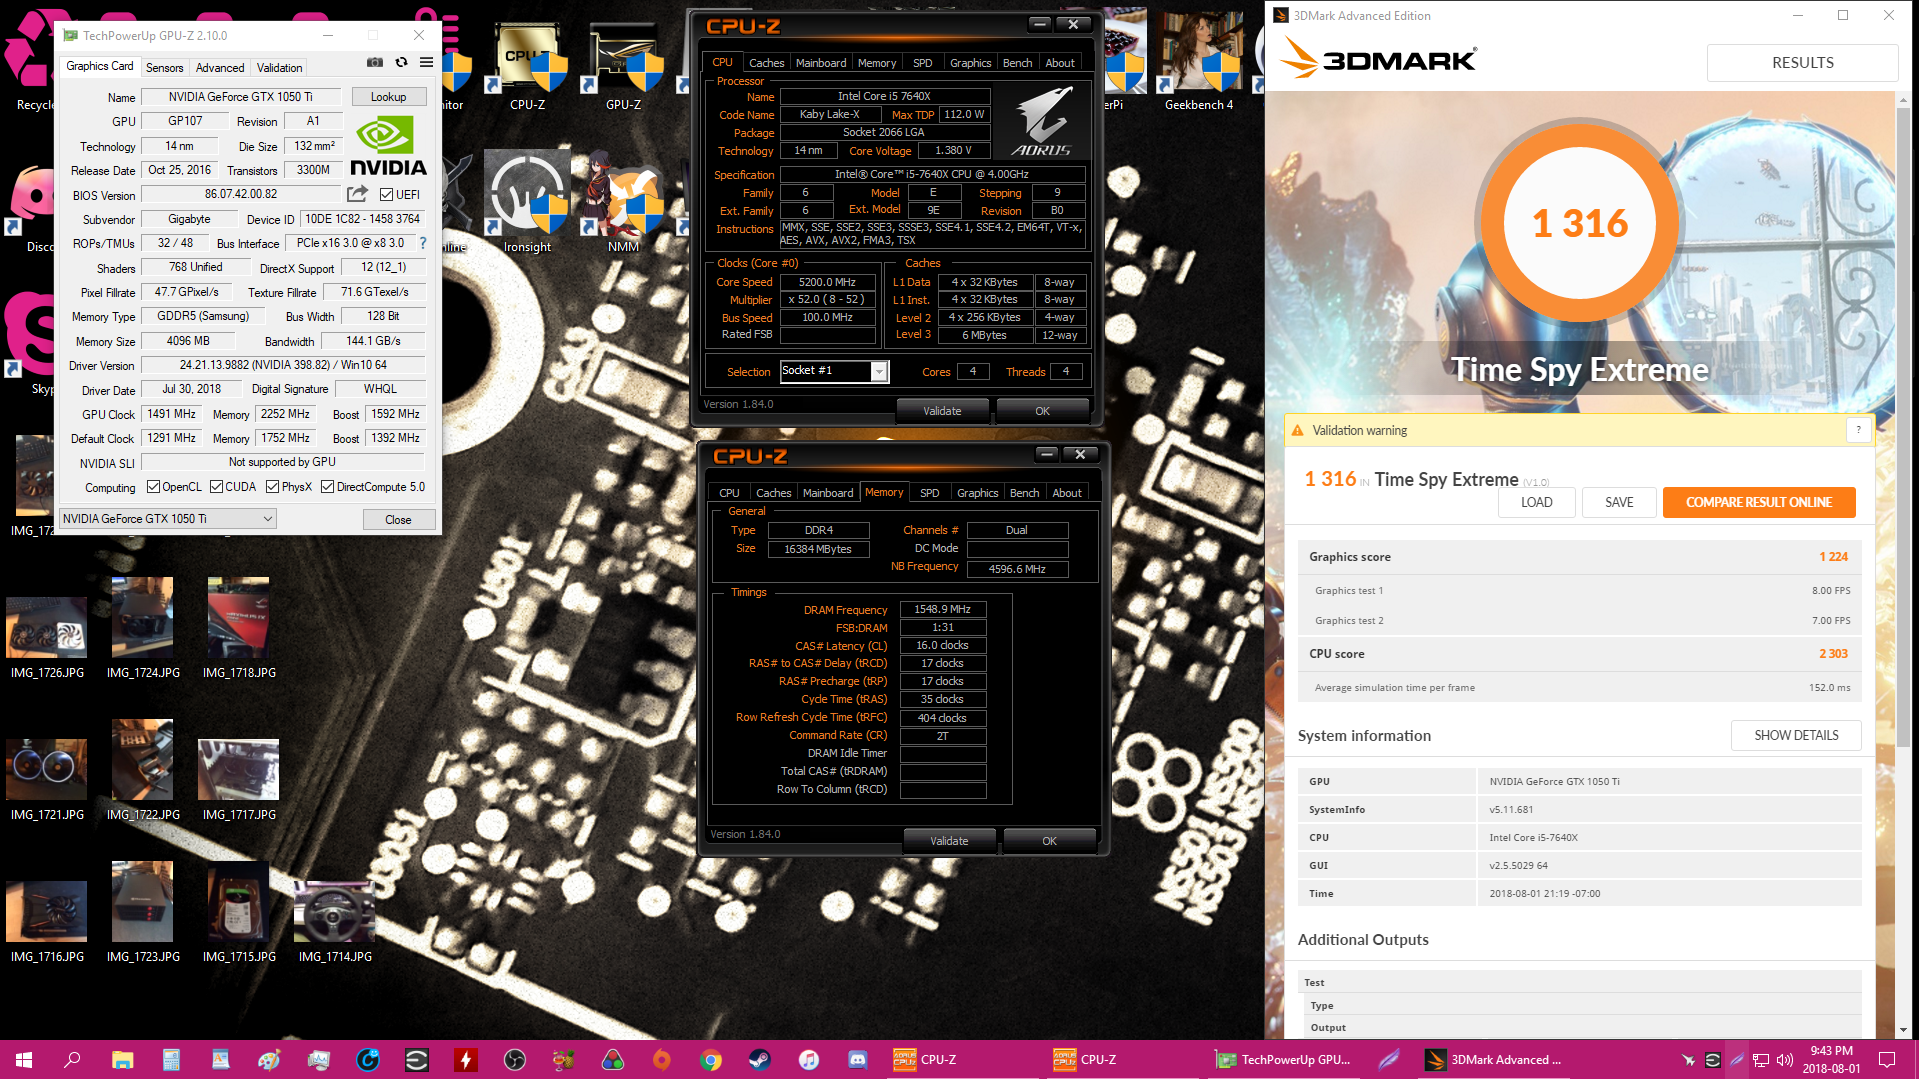Click the volume speaker tray icon
Viewport: 1919px width, 1079px height.
[x=1785, y=1059]
